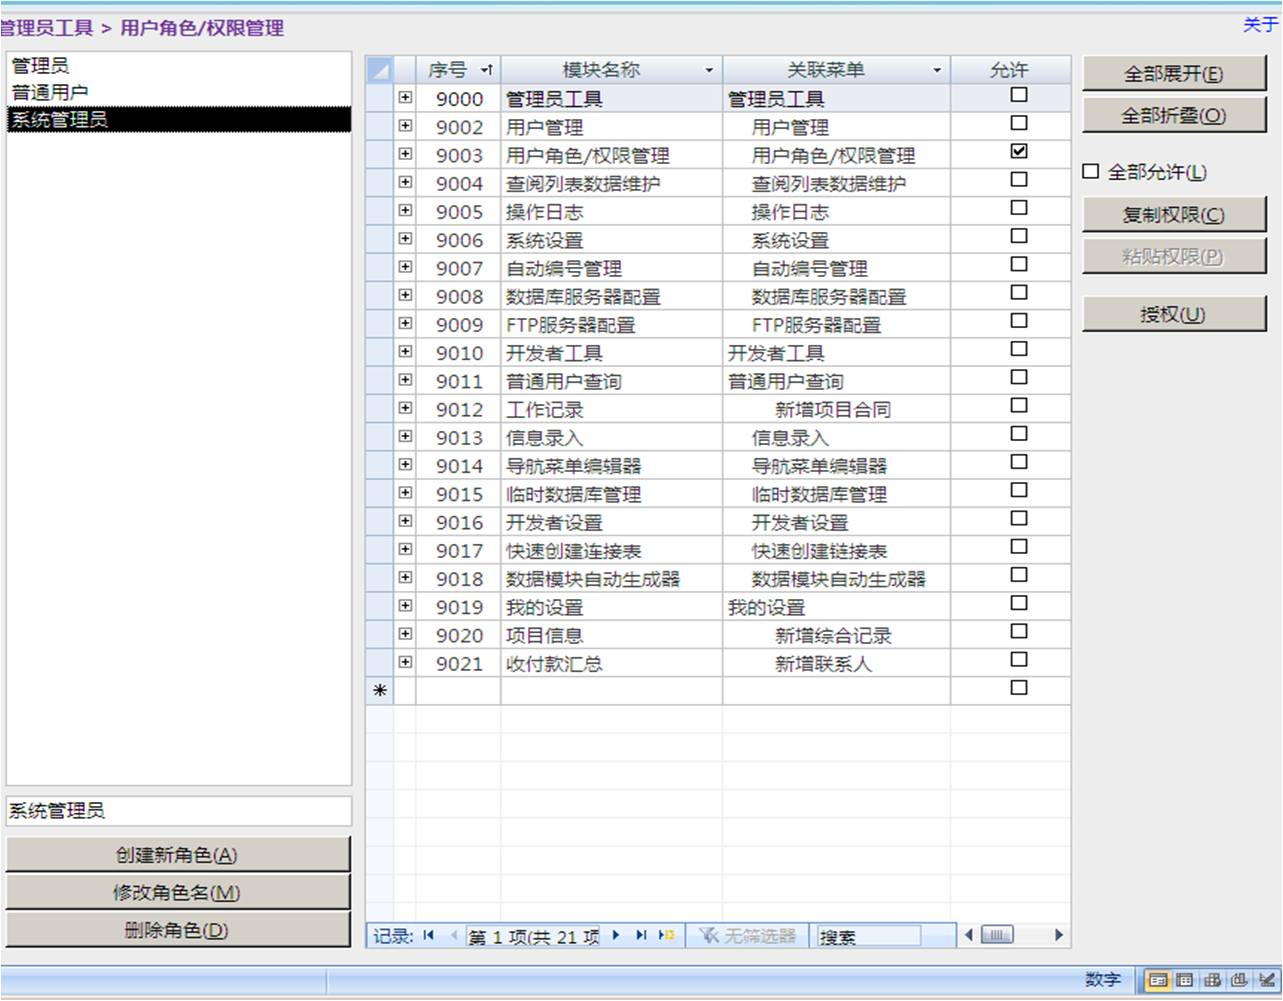The height and width of the screenshot is (1001, 1283).
Task: Go to first record in navigator
Action: coord(428,936)
